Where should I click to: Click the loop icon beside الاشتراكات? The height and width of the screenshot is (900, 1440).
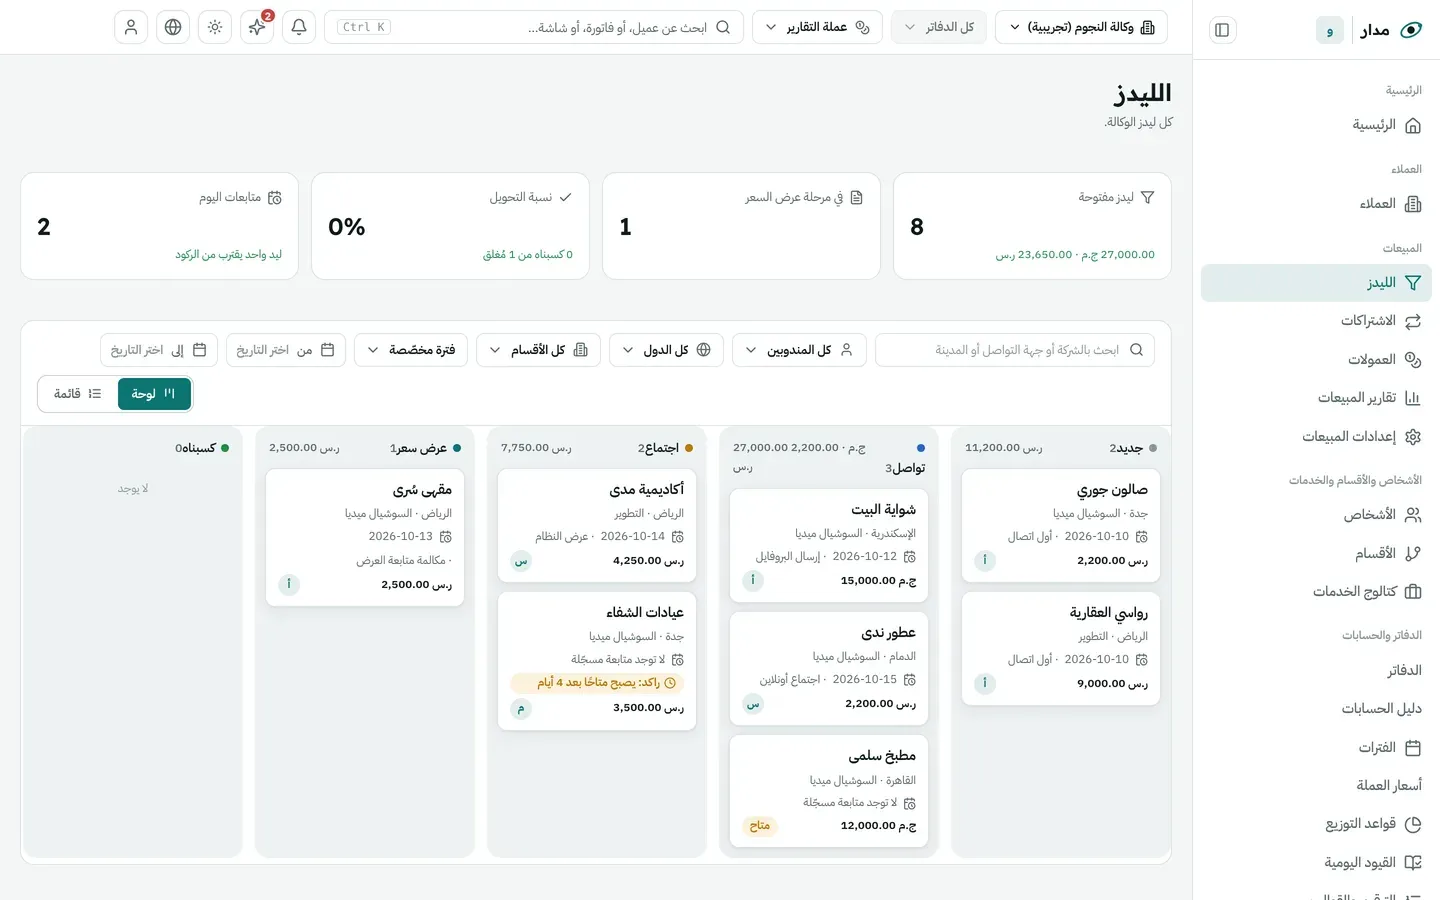1413,321
